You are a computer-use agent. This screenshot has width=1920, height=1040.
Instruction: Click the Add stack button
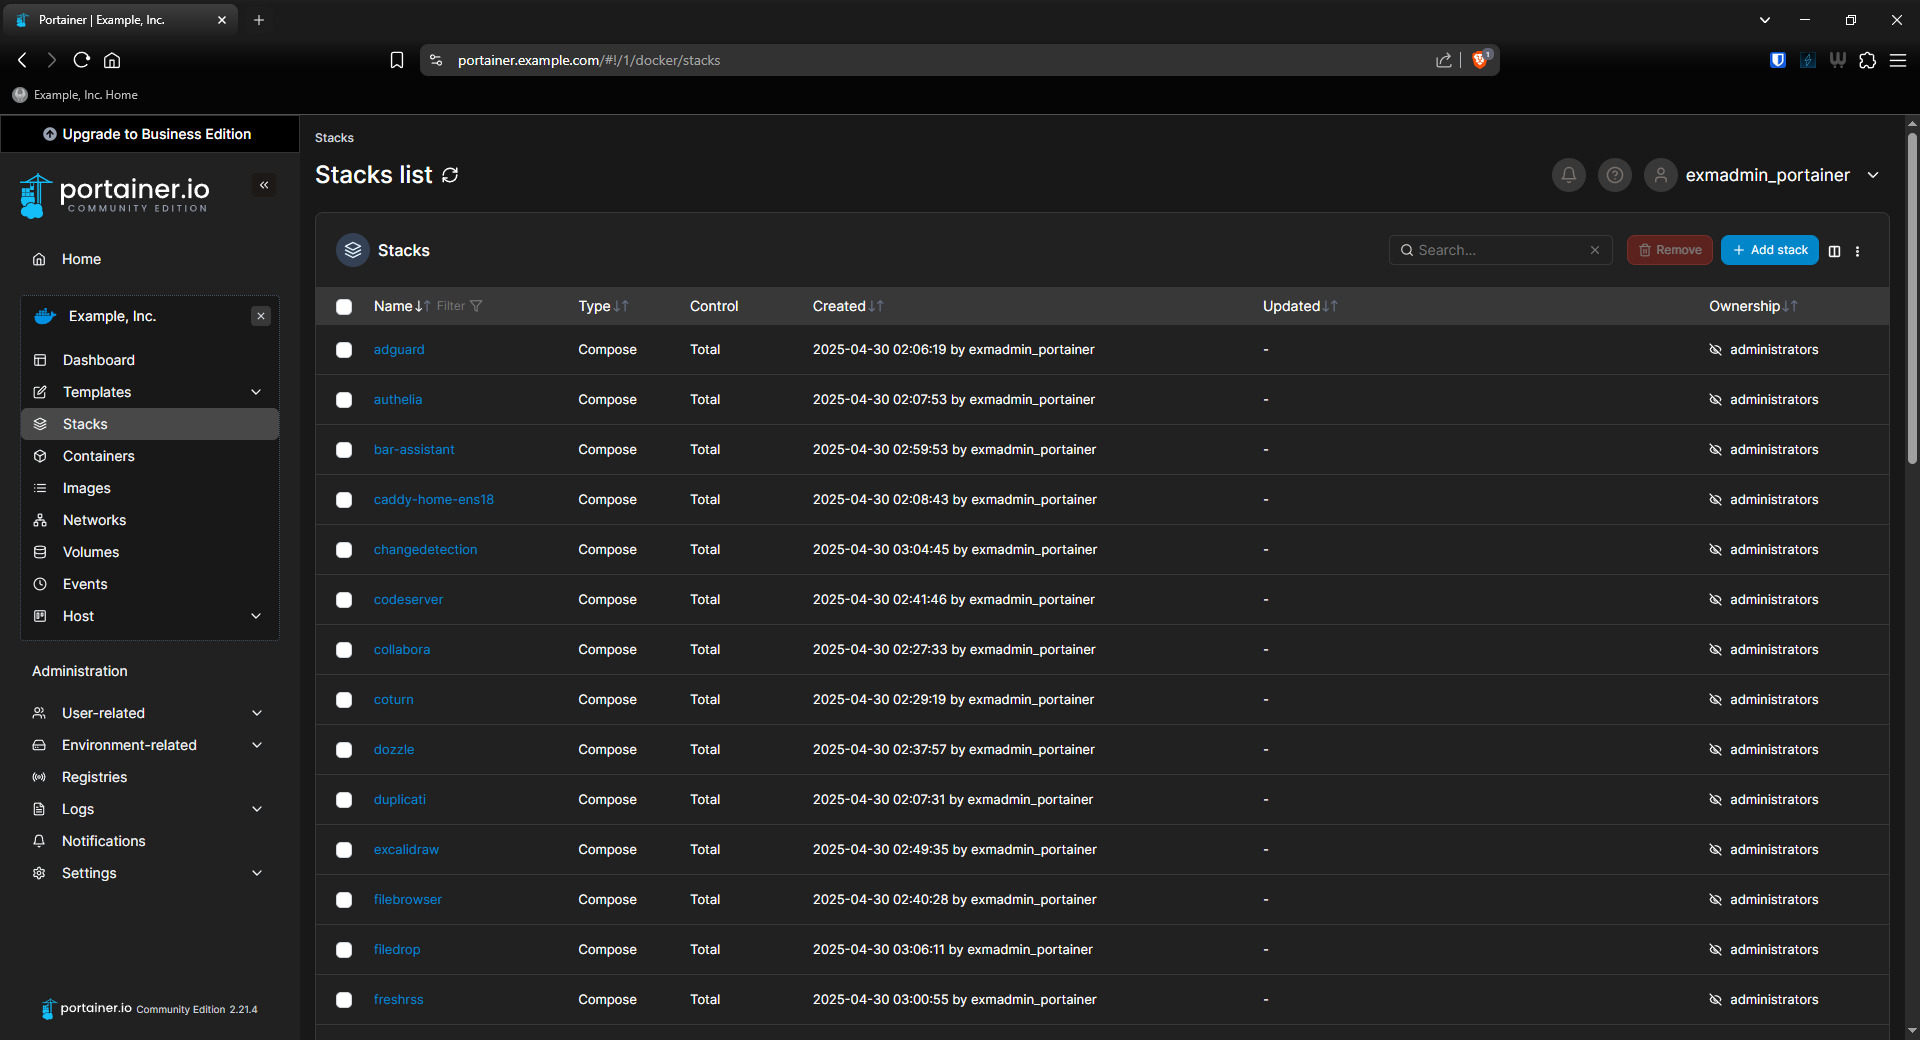[1769, 250]
